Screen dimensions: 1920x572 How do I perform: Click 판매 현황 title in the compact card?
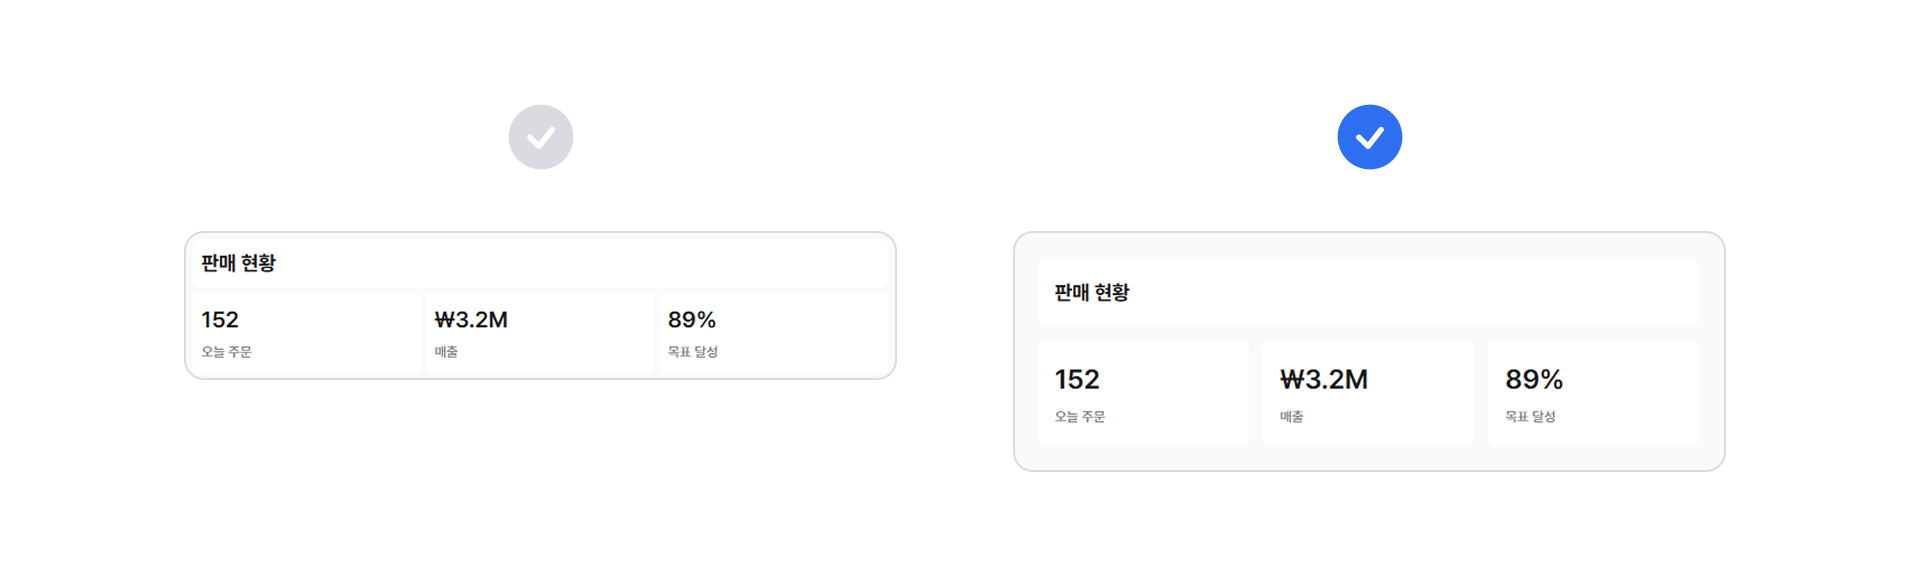[238, 263]
